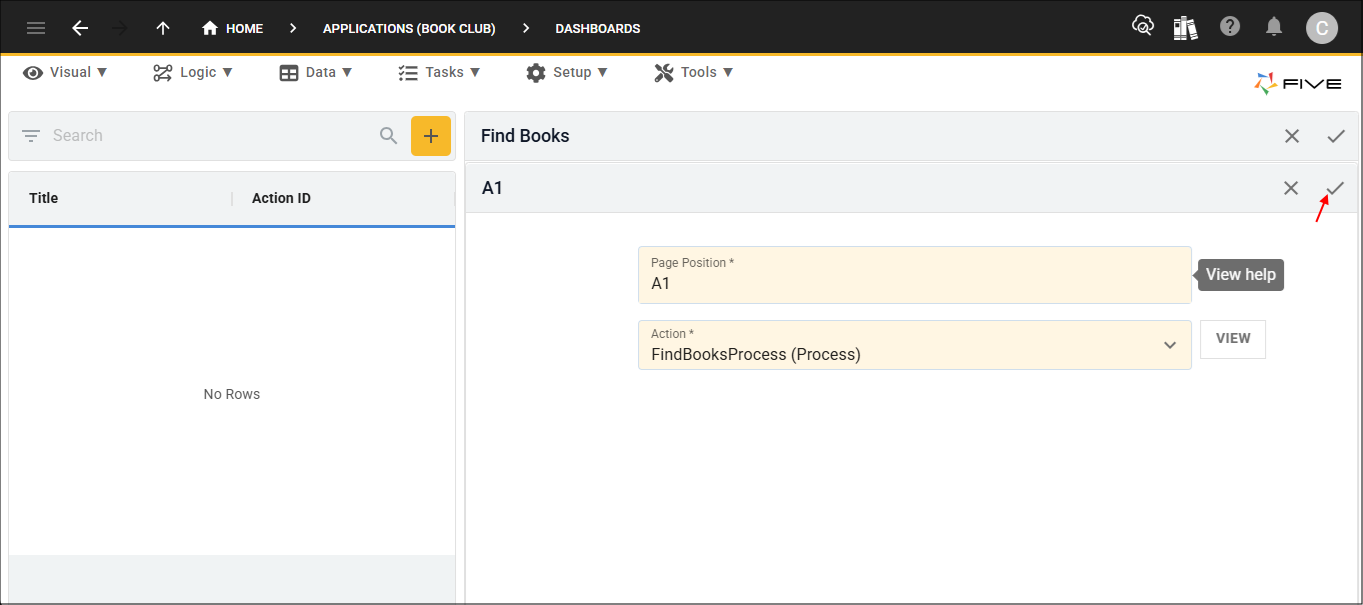Click the up arrow navigation icon
The width and height of the screenshot is (1363, 605).
(163, 28)
